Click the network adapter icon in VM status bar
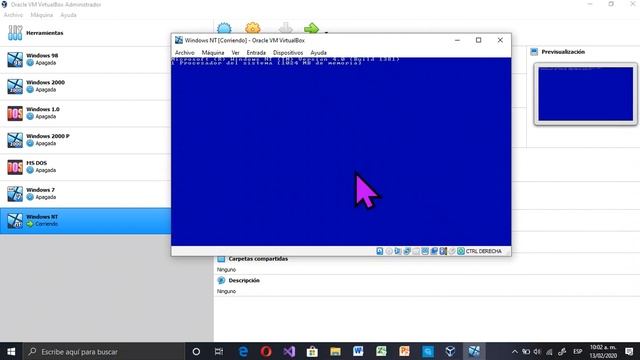 pos(407,251)
